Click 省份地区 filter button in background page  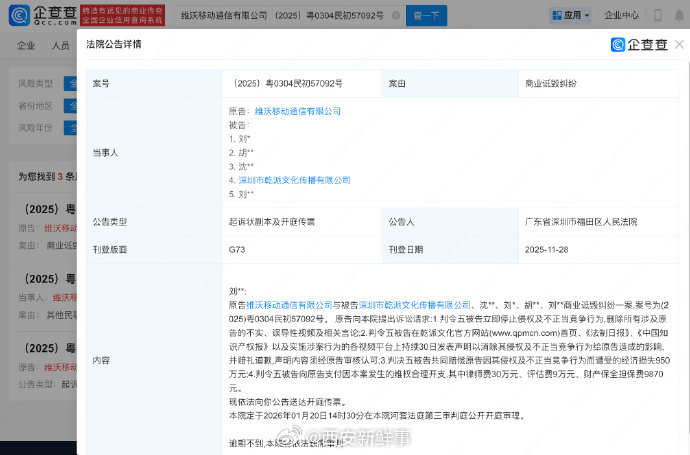tap(70, 106)
